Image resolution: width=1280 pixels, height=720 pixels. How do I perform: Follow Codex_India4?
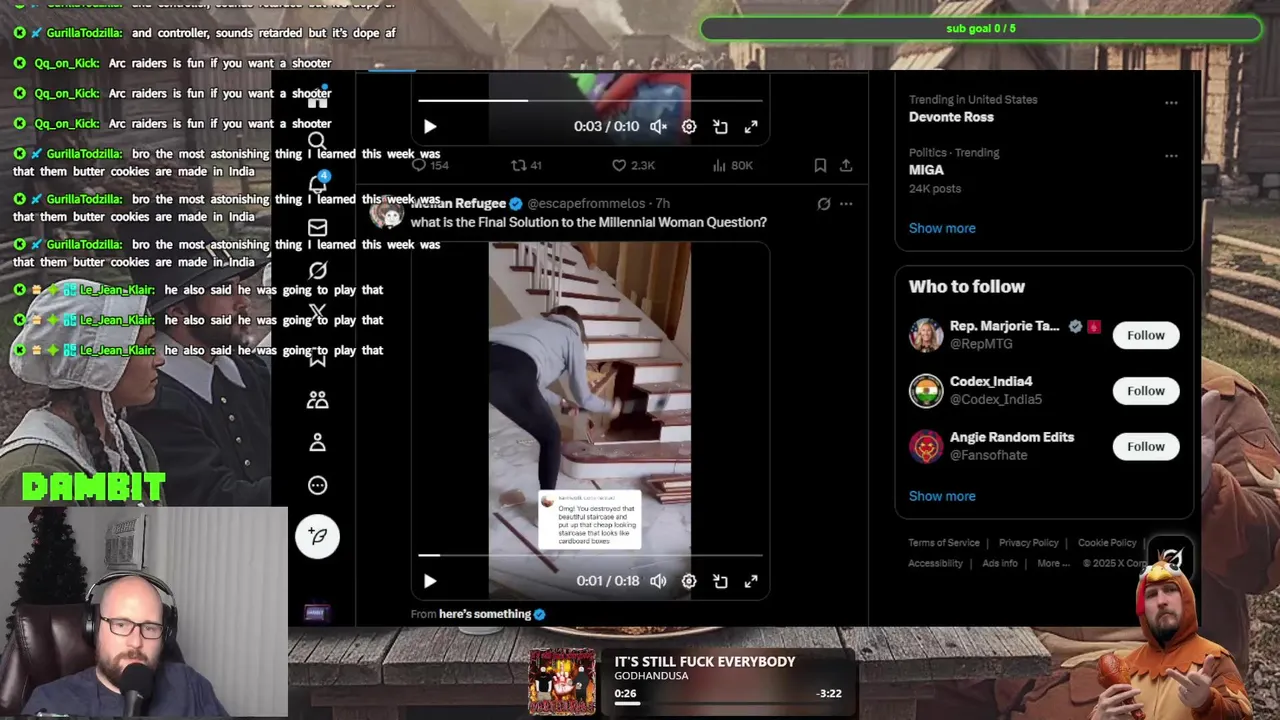[1146, 391]
